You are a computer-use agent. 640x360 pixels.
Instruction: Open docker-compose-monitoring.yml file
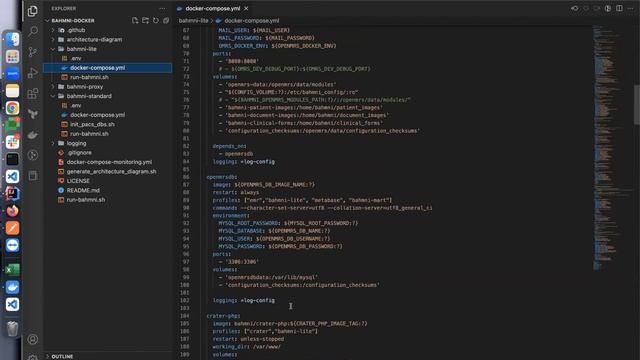click(x=108, y=162)
